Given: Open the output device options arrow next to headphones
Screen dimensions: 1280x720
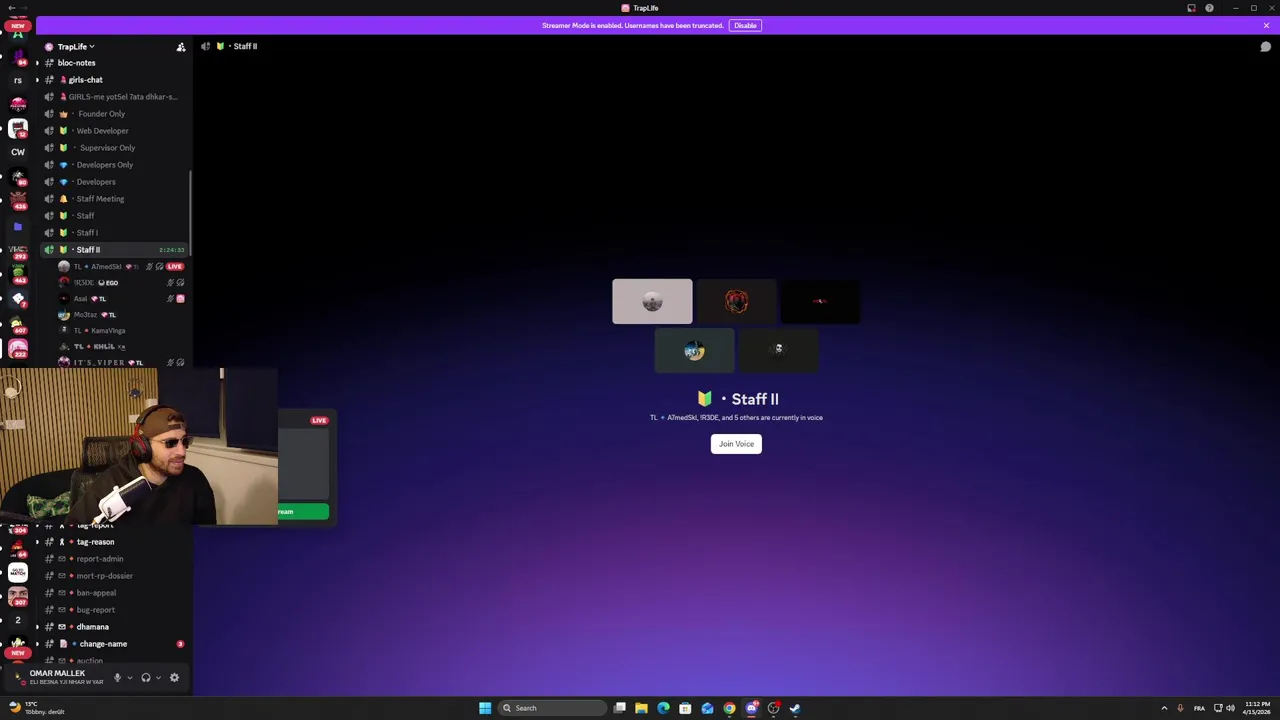Looking at the screenshot, I should click(158, 678).
